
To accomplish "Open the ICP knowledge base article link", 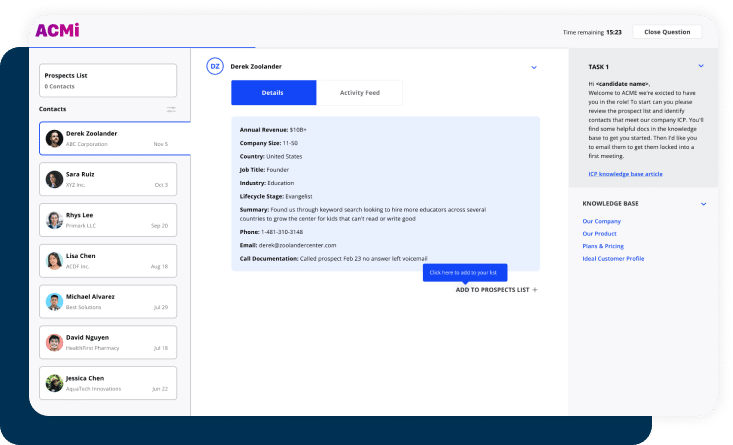I will coord(625,174).
